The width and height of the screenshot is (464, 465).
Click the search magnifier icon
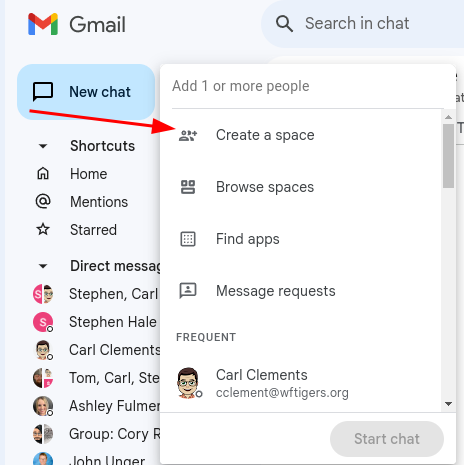(284, 24)
